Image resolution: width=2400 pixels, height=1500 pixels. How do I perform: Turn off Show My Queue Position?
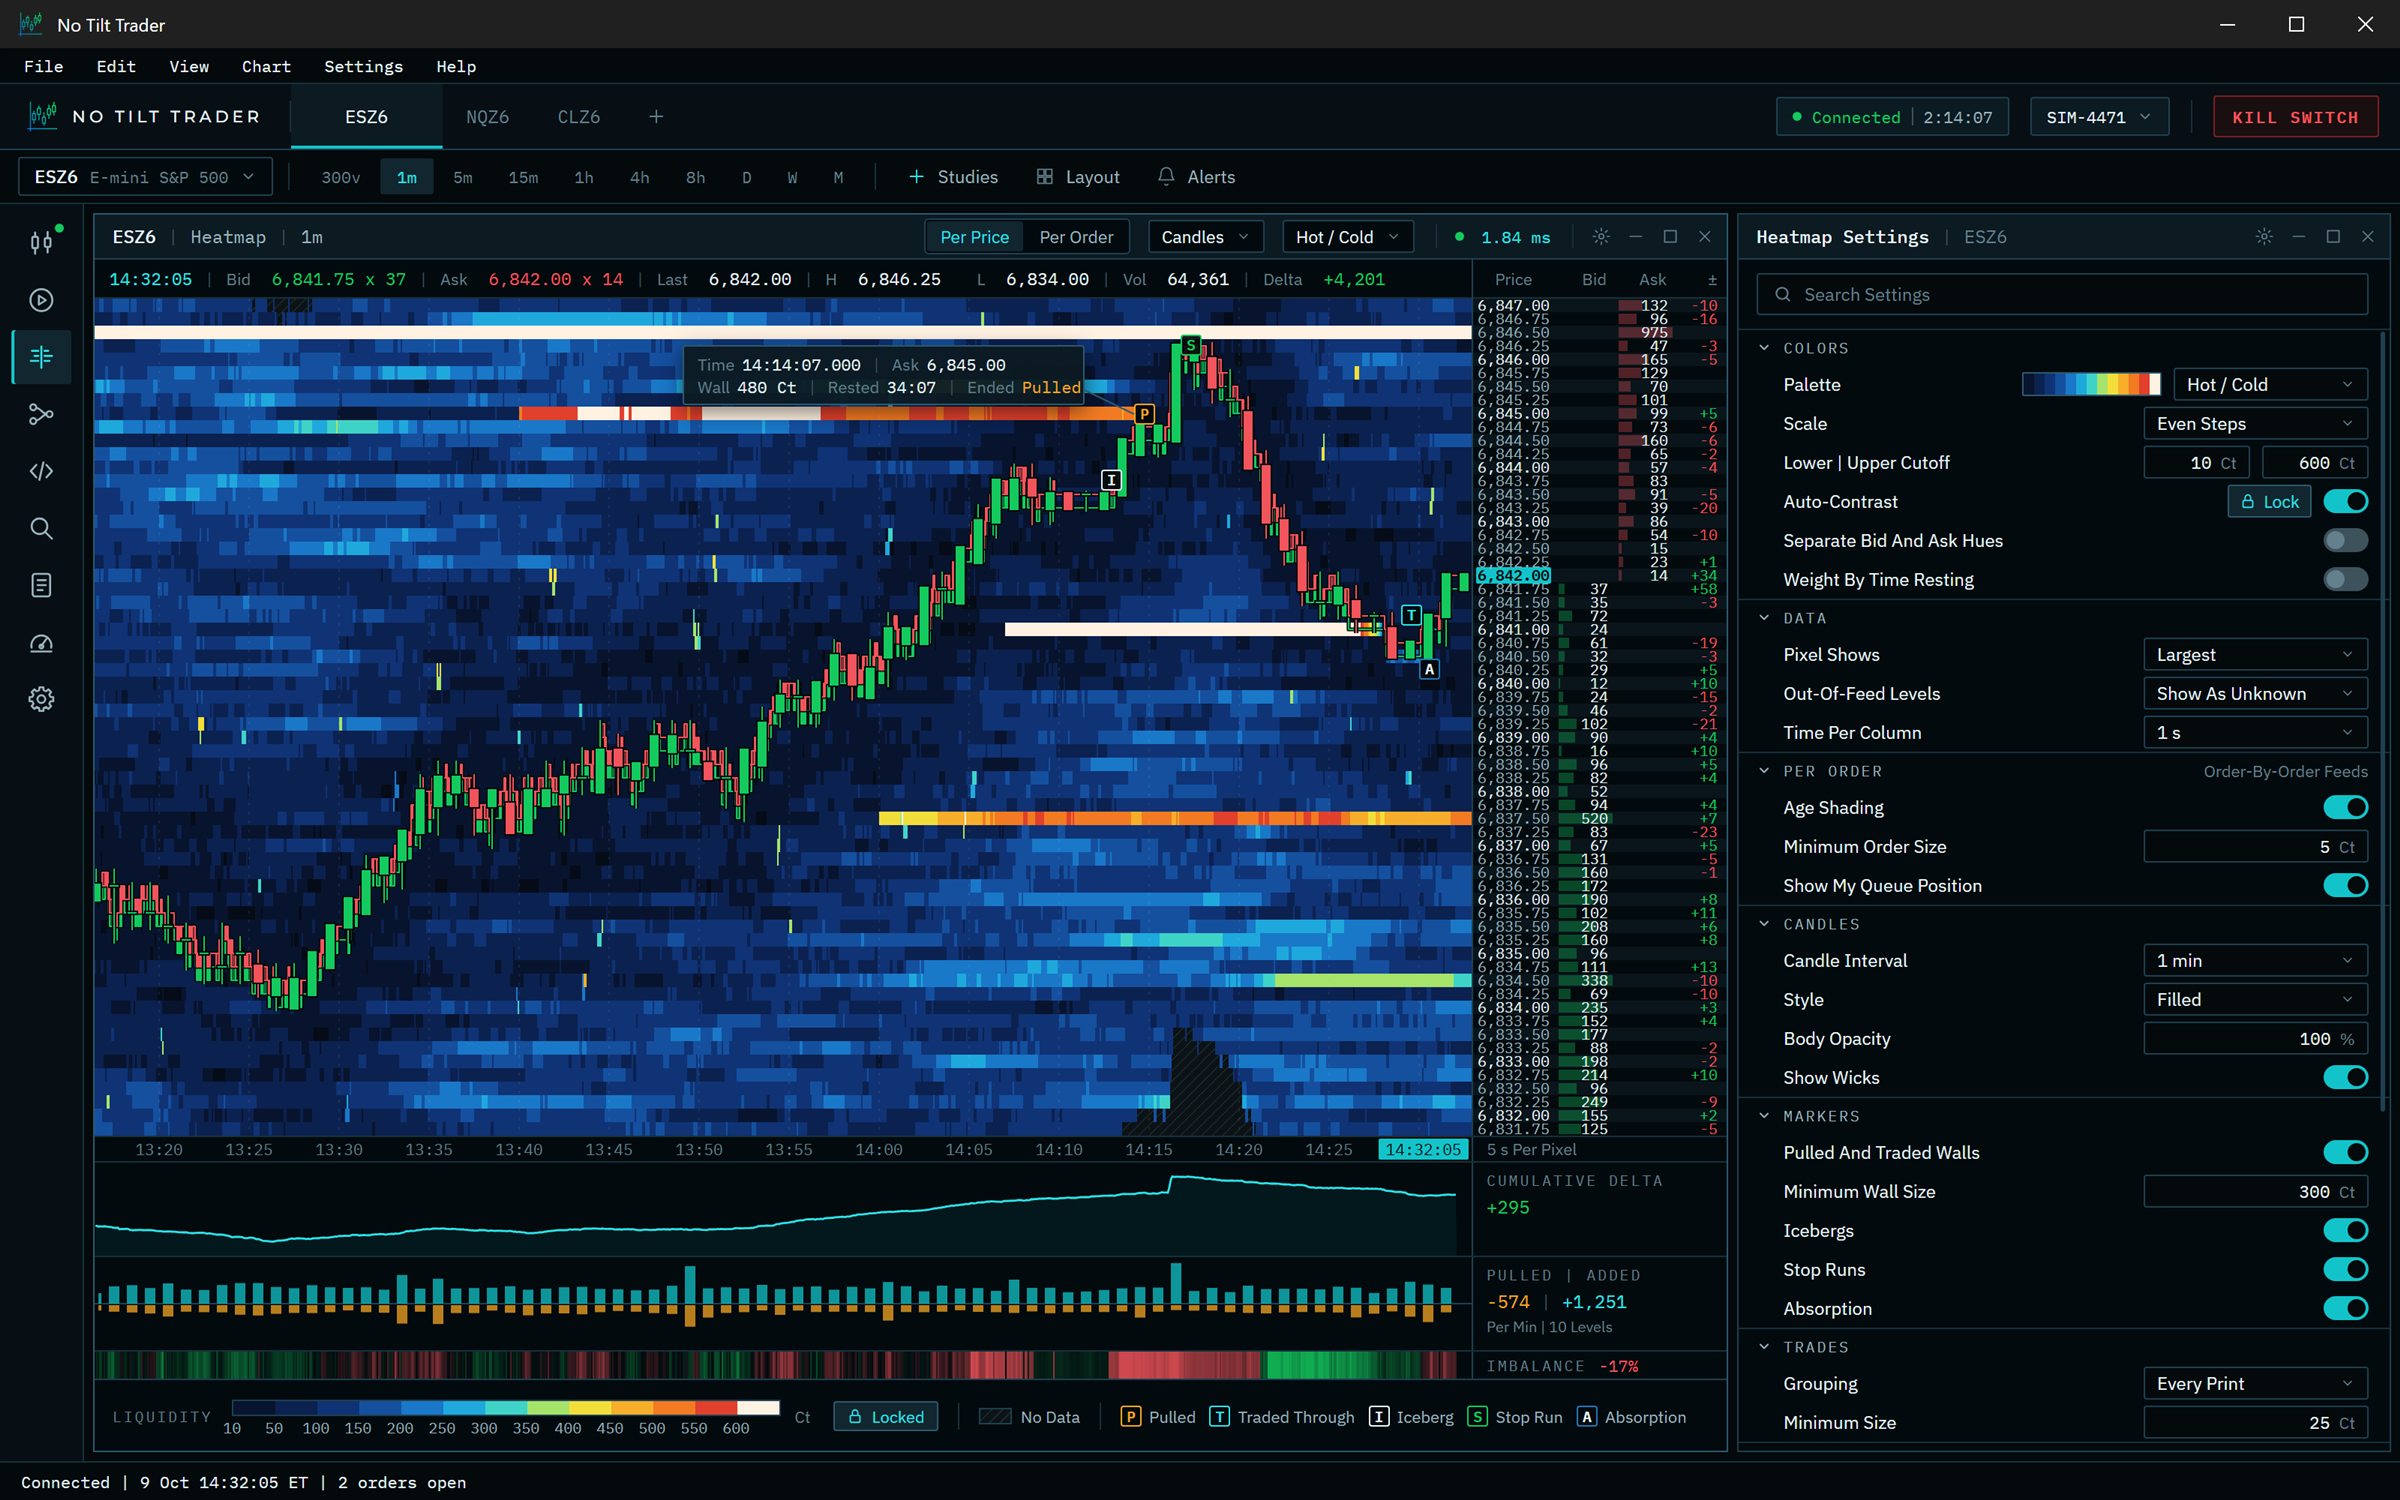[x=2345, y=886]
